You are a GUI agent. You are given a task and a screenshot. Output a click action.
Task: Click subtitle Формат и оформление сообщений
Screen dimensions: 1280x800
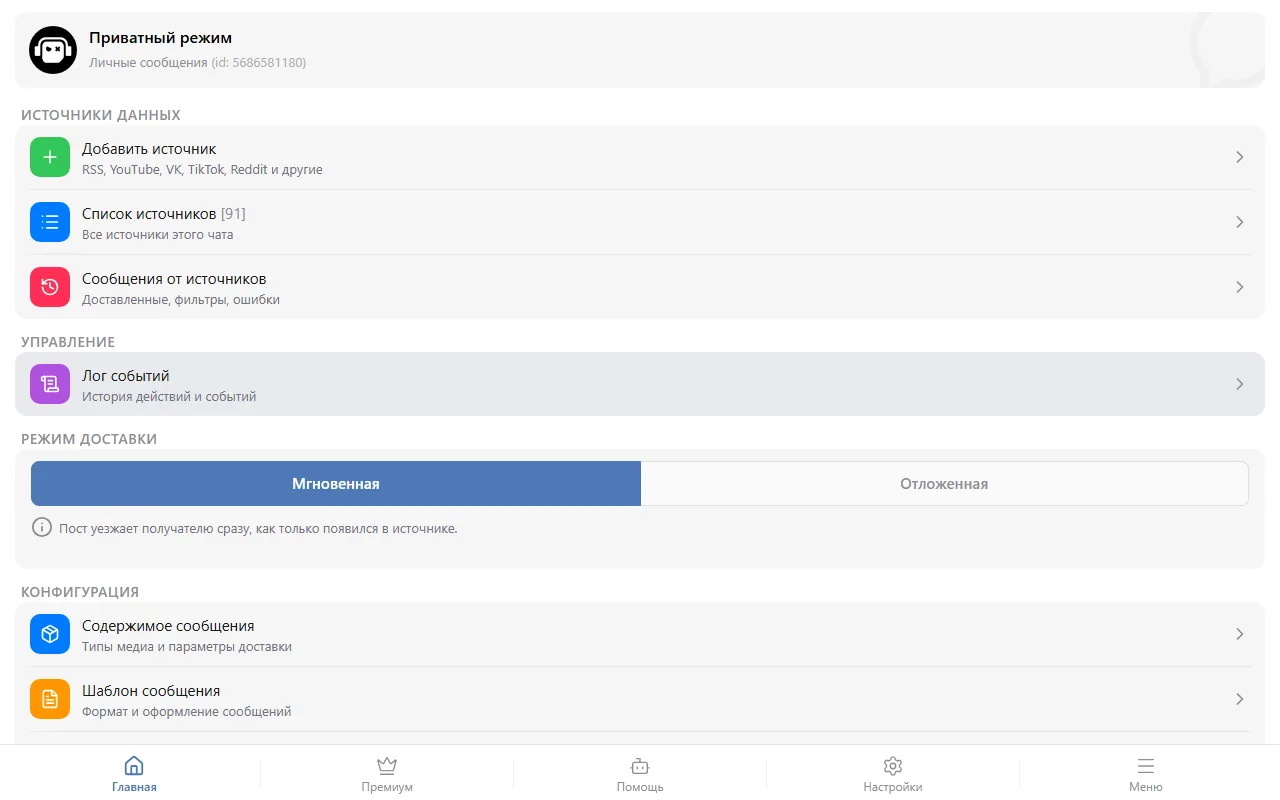coord(186,712)
